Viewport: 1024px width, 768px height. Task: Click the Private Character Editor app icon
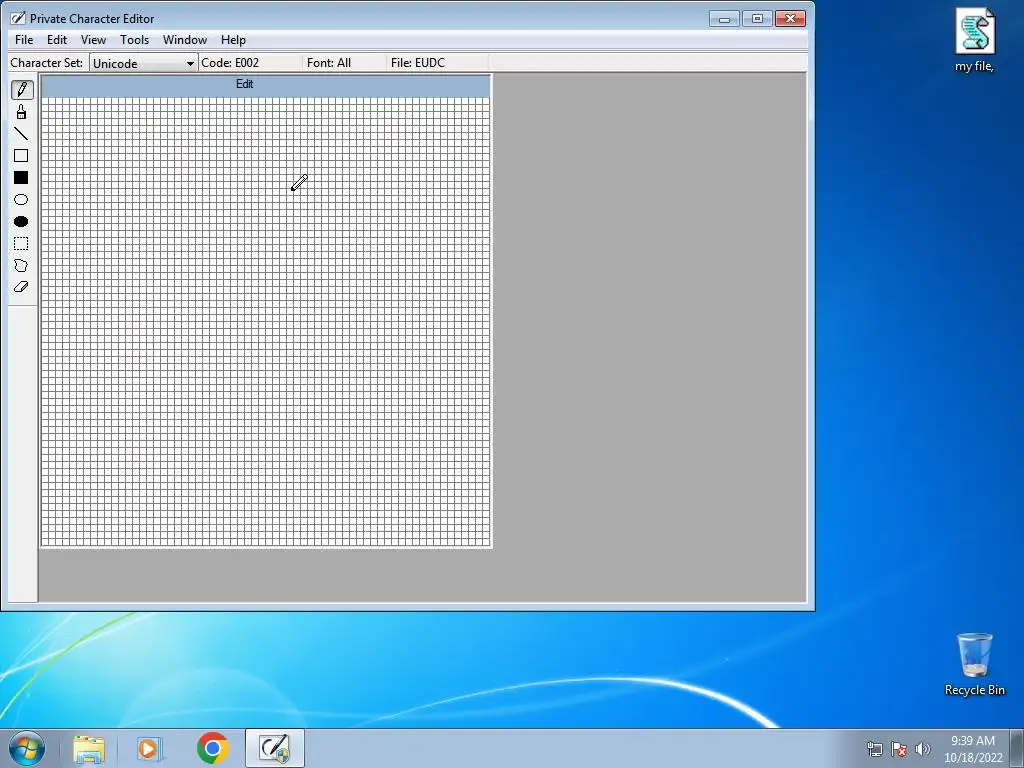[18, 18]
